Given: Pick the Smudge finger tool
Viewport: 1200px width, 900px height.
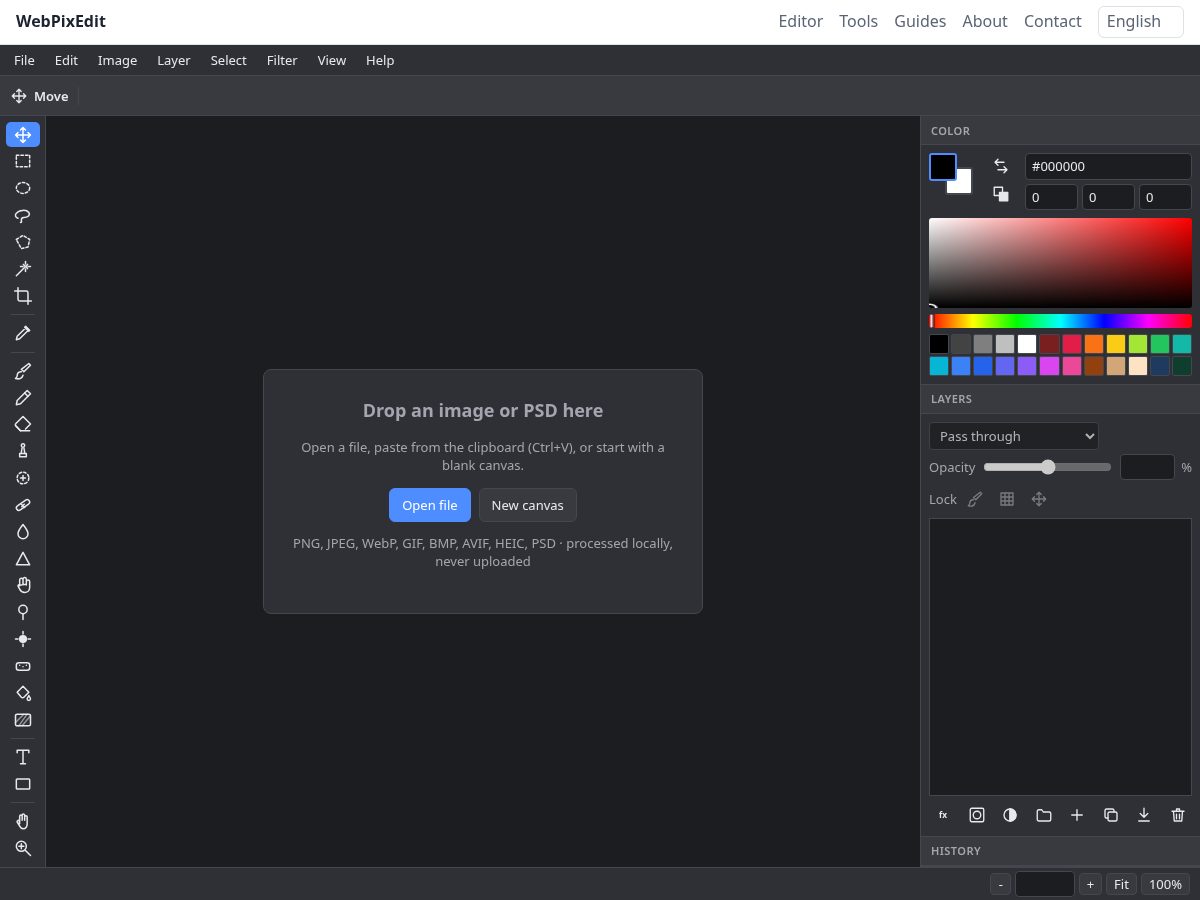Looking at the screenshot, I should pos(23,586).
